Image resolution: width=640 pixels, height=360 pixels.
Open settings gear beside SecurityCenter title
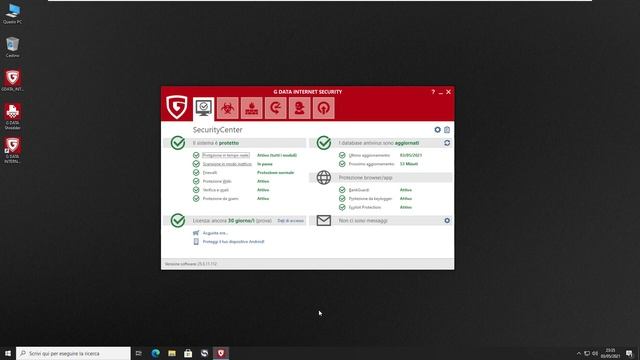pyautogui.click(x=438, y=130)
